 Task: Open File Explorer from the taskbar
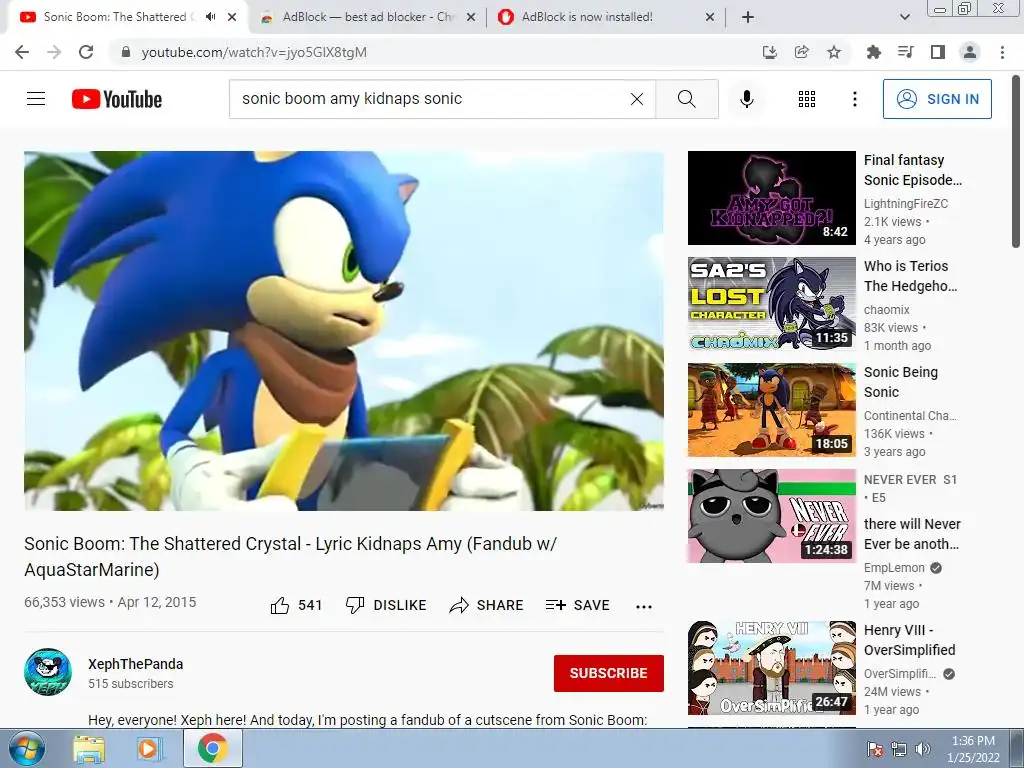(x=88, y=749)
